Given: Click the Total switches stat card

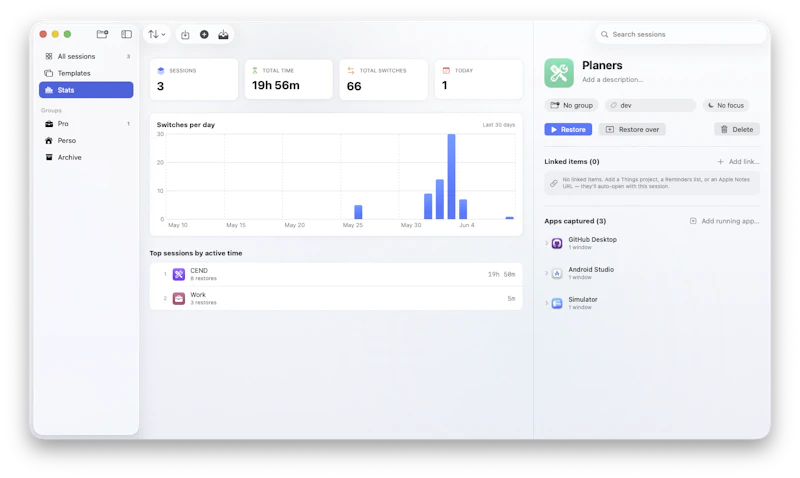Looking at the screenshot, I should click(384, 79).
